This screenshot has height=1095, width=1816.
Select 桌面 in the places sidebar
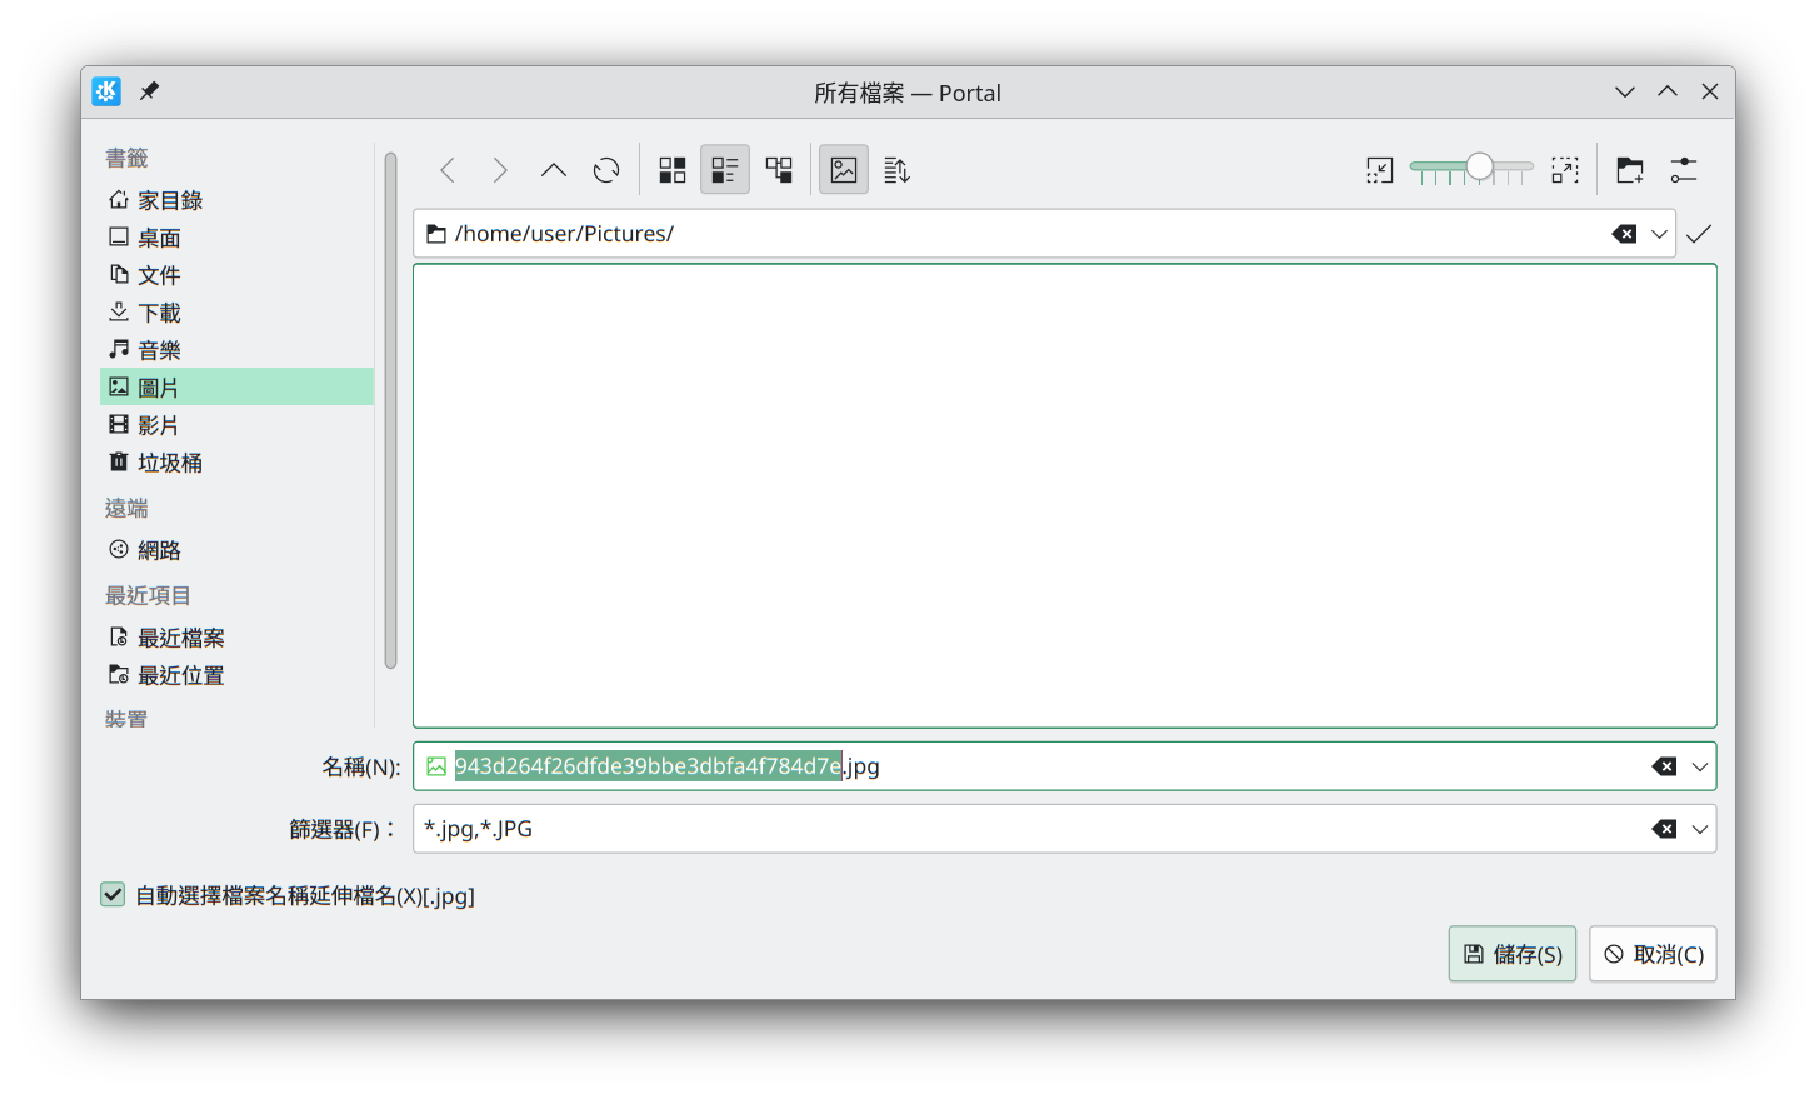point(159,238)
